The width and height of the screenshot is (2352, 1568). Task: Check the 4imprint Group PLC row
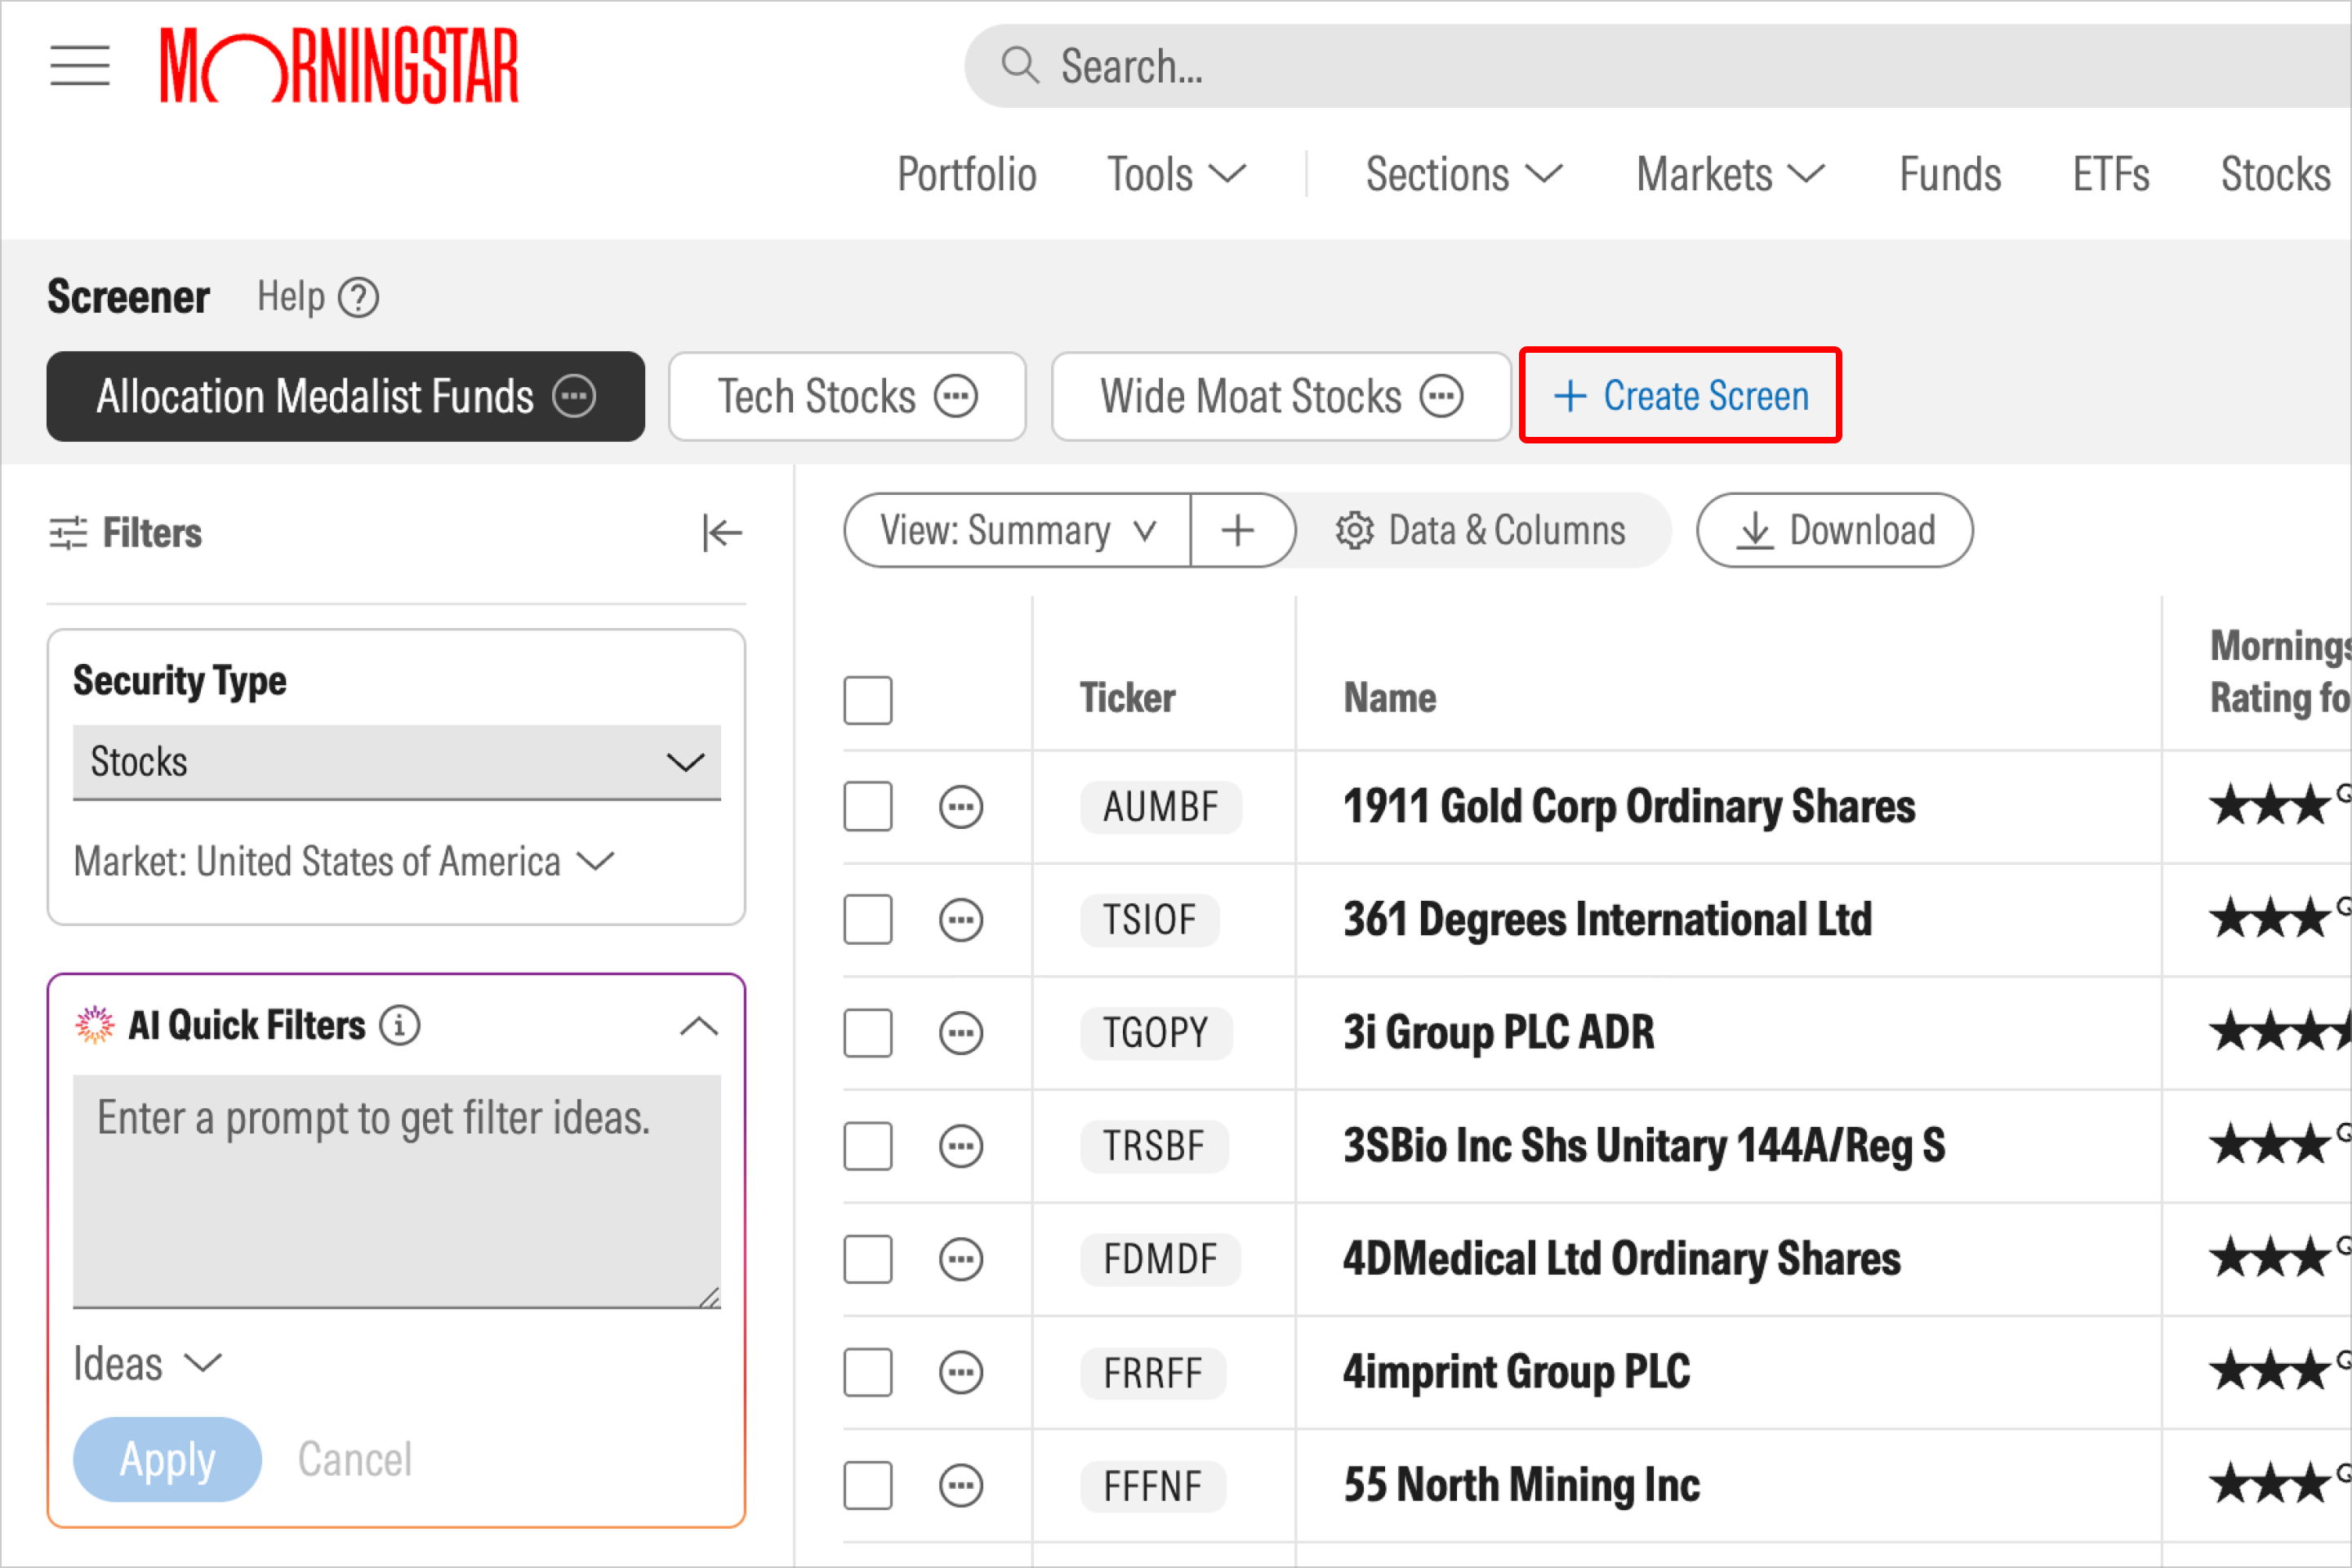tap(868, 1372)
